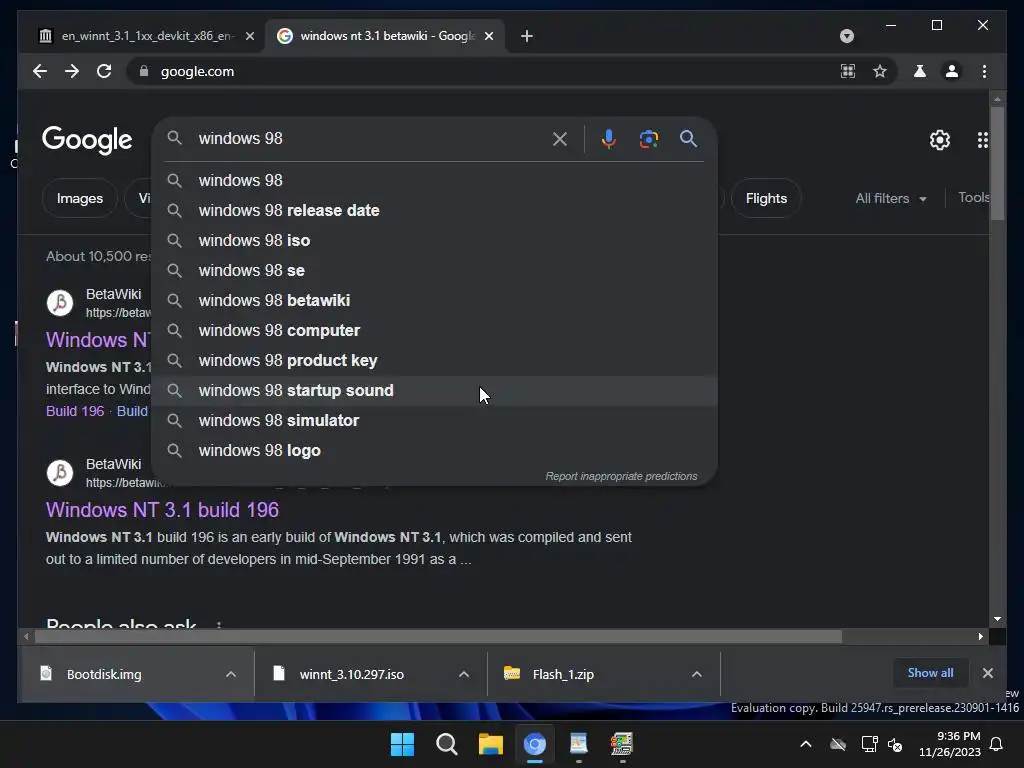The height and width of the screenshot is (768, 1024).
Task: Open 'Windows NT 3.1 build 196' result
Action: coord(162,509)
